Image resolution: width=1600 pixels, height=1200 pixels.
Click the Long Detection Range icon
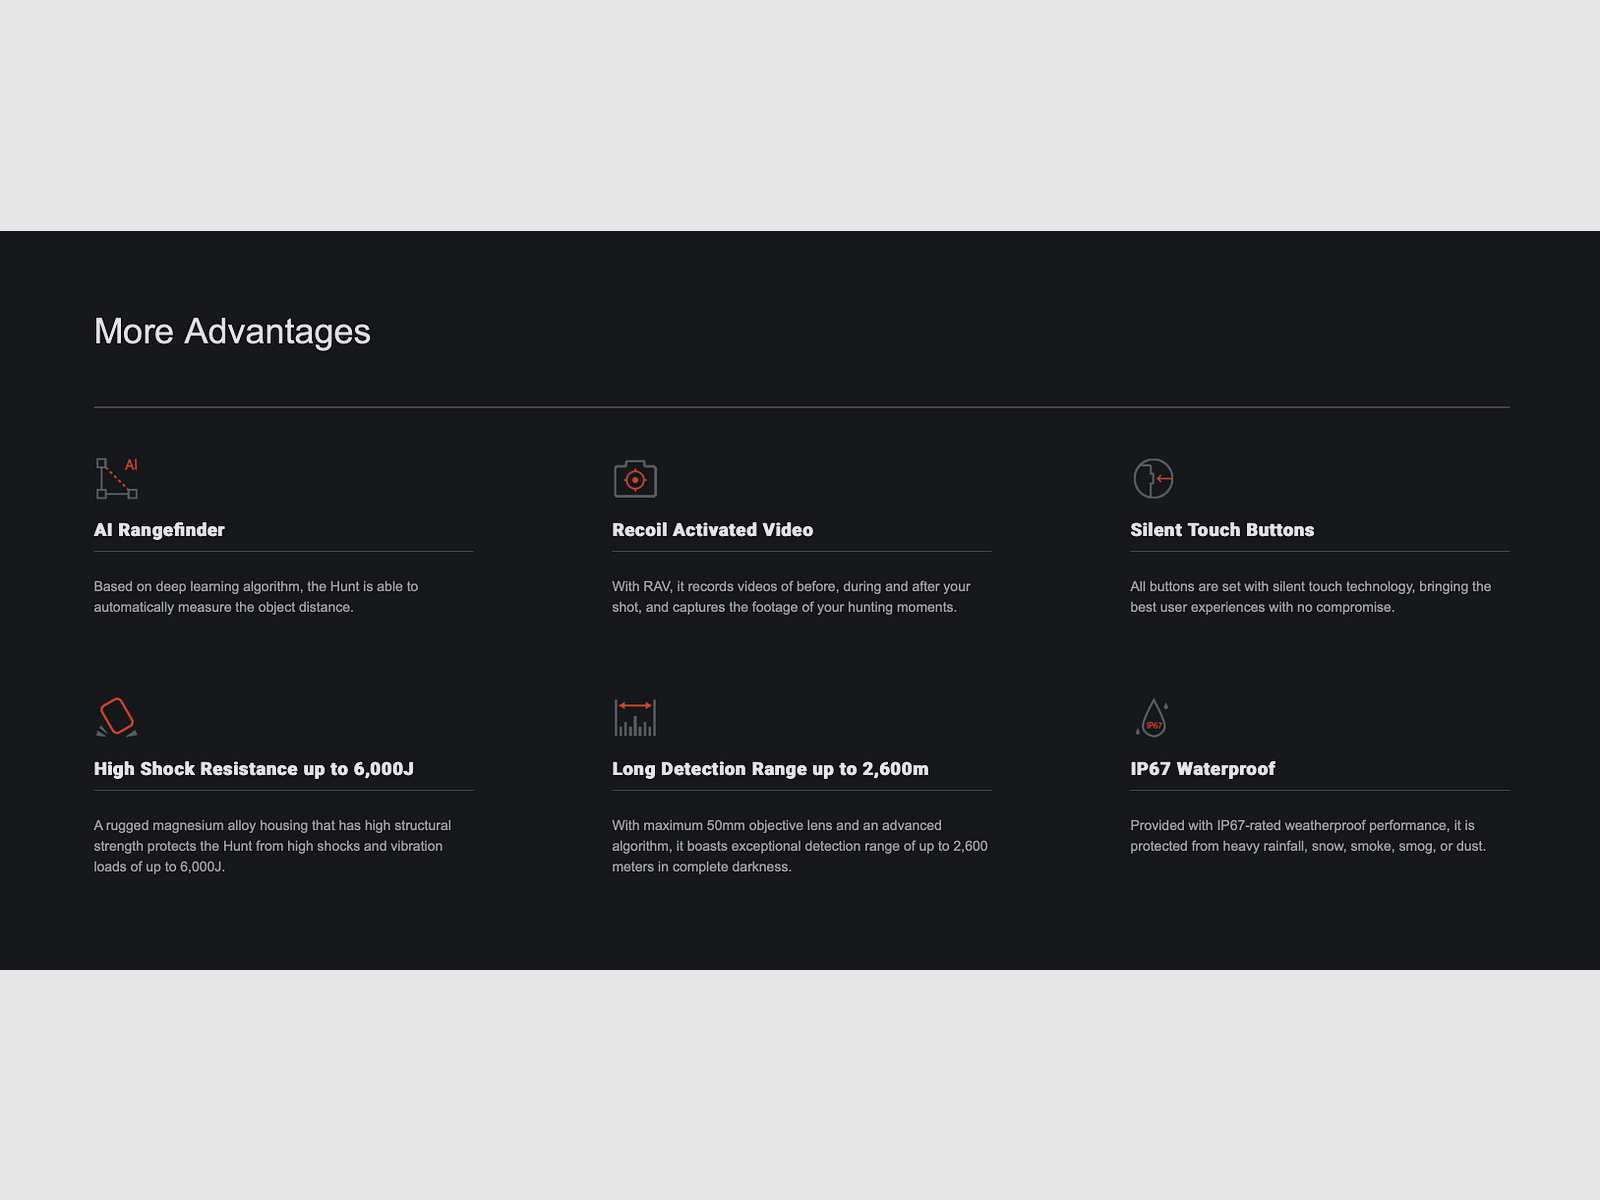(x=635, y=717)
